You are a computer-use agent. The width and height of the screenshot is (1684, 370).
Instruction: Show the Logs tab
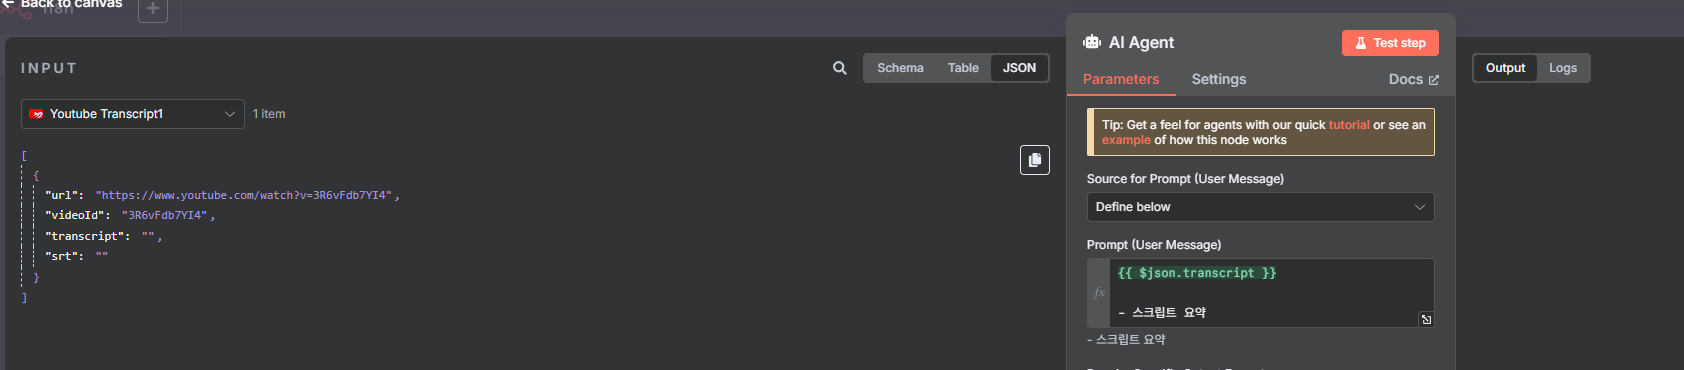pos(1563,68)
